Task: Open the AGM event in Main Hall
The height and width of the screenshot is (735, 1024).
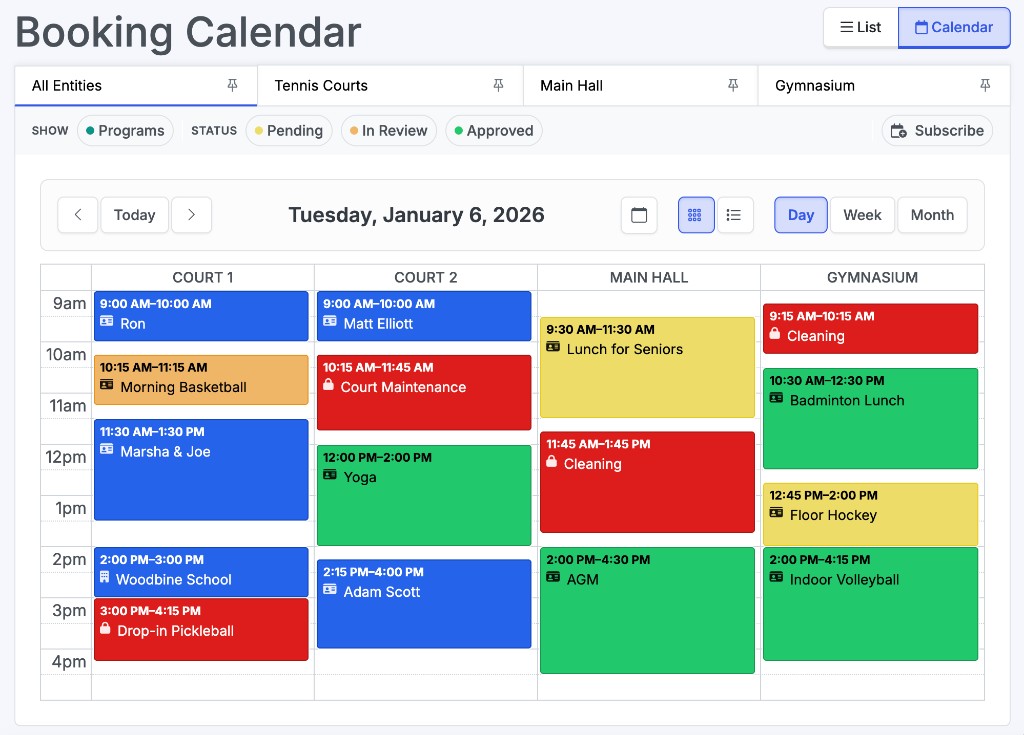Action: tap(646, 608)
